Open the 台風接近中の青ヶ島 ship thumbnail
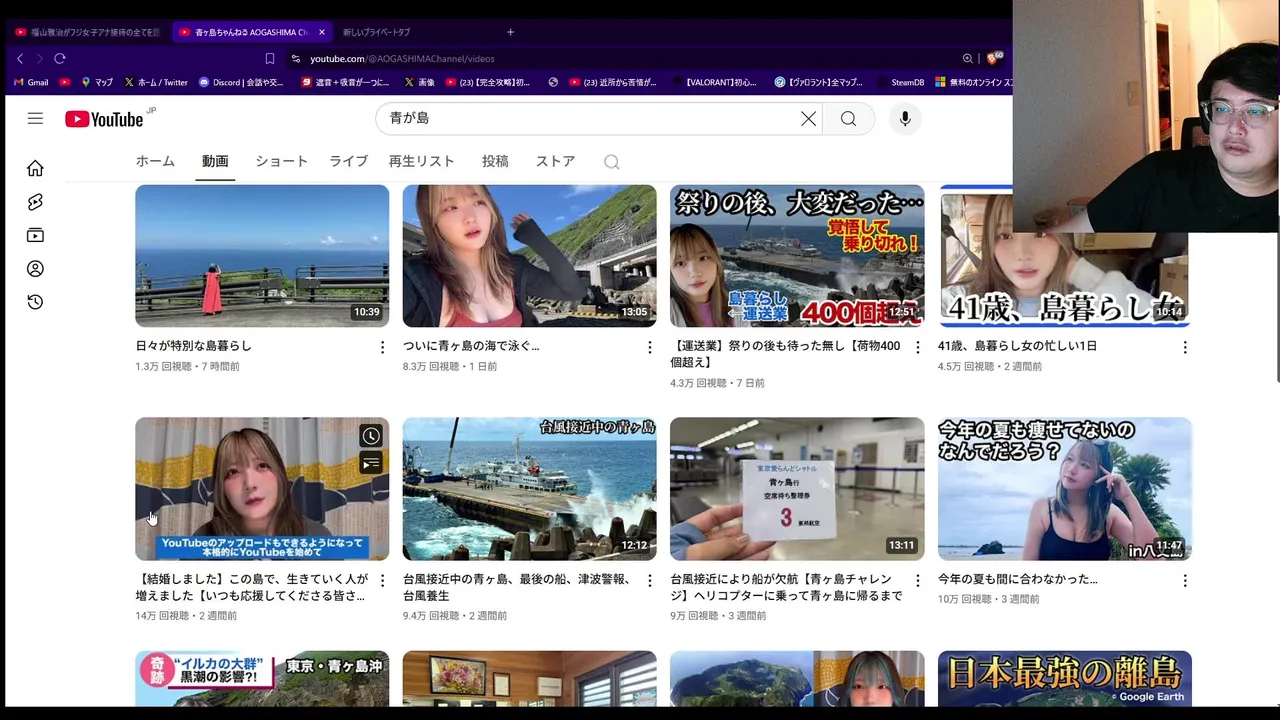This screenshot has width=1280, height=720. pos(530,489)
